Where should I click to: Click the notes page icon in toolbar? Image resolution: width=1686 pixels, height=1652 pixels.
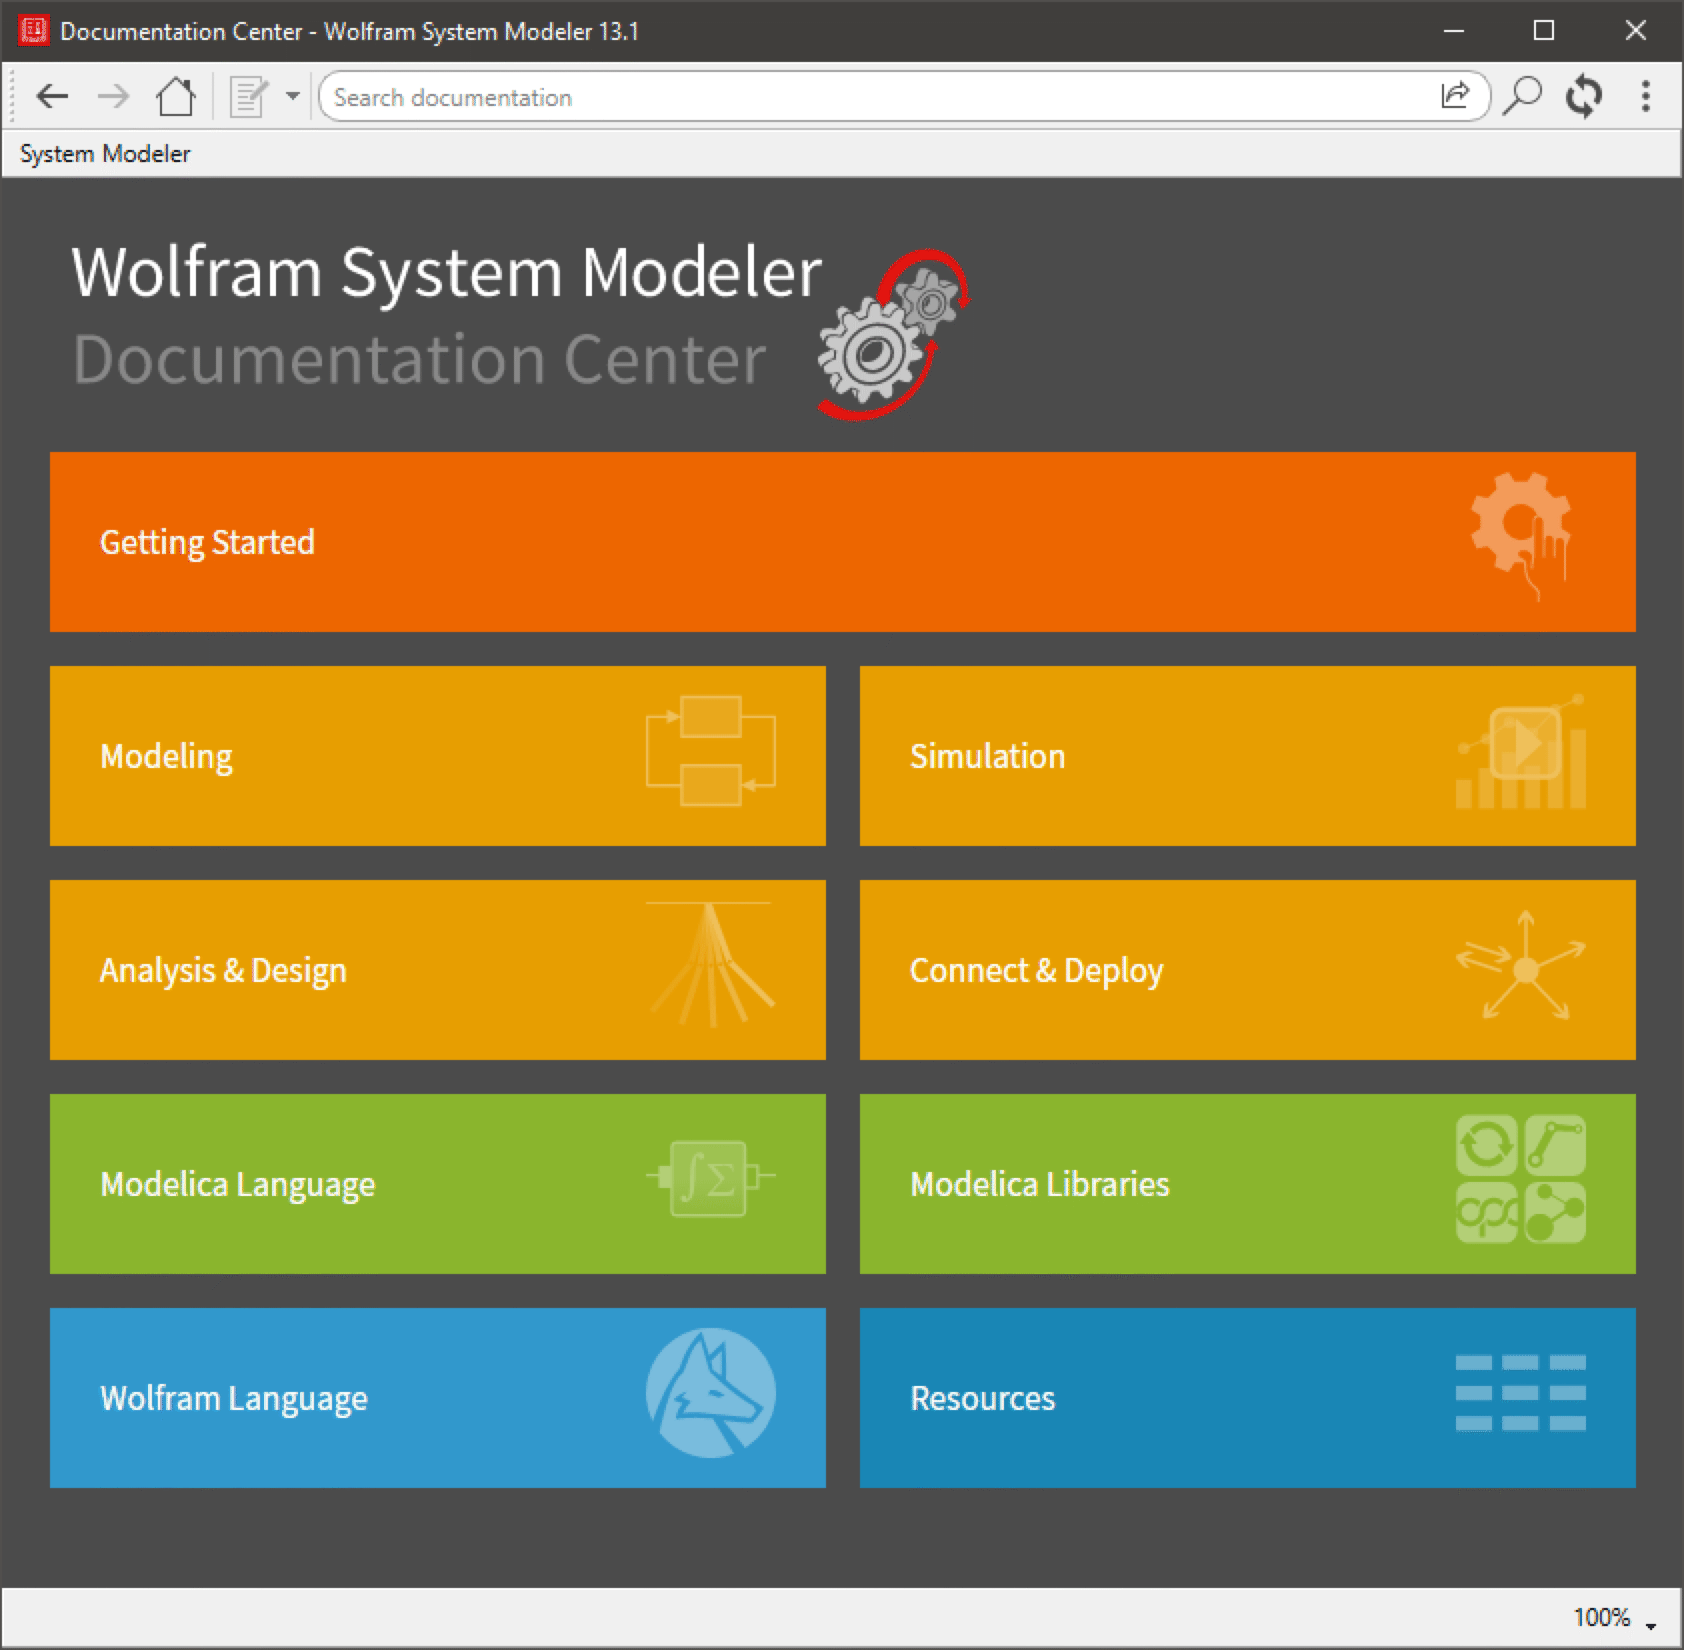pyautogui.click(x=248, y=97)
